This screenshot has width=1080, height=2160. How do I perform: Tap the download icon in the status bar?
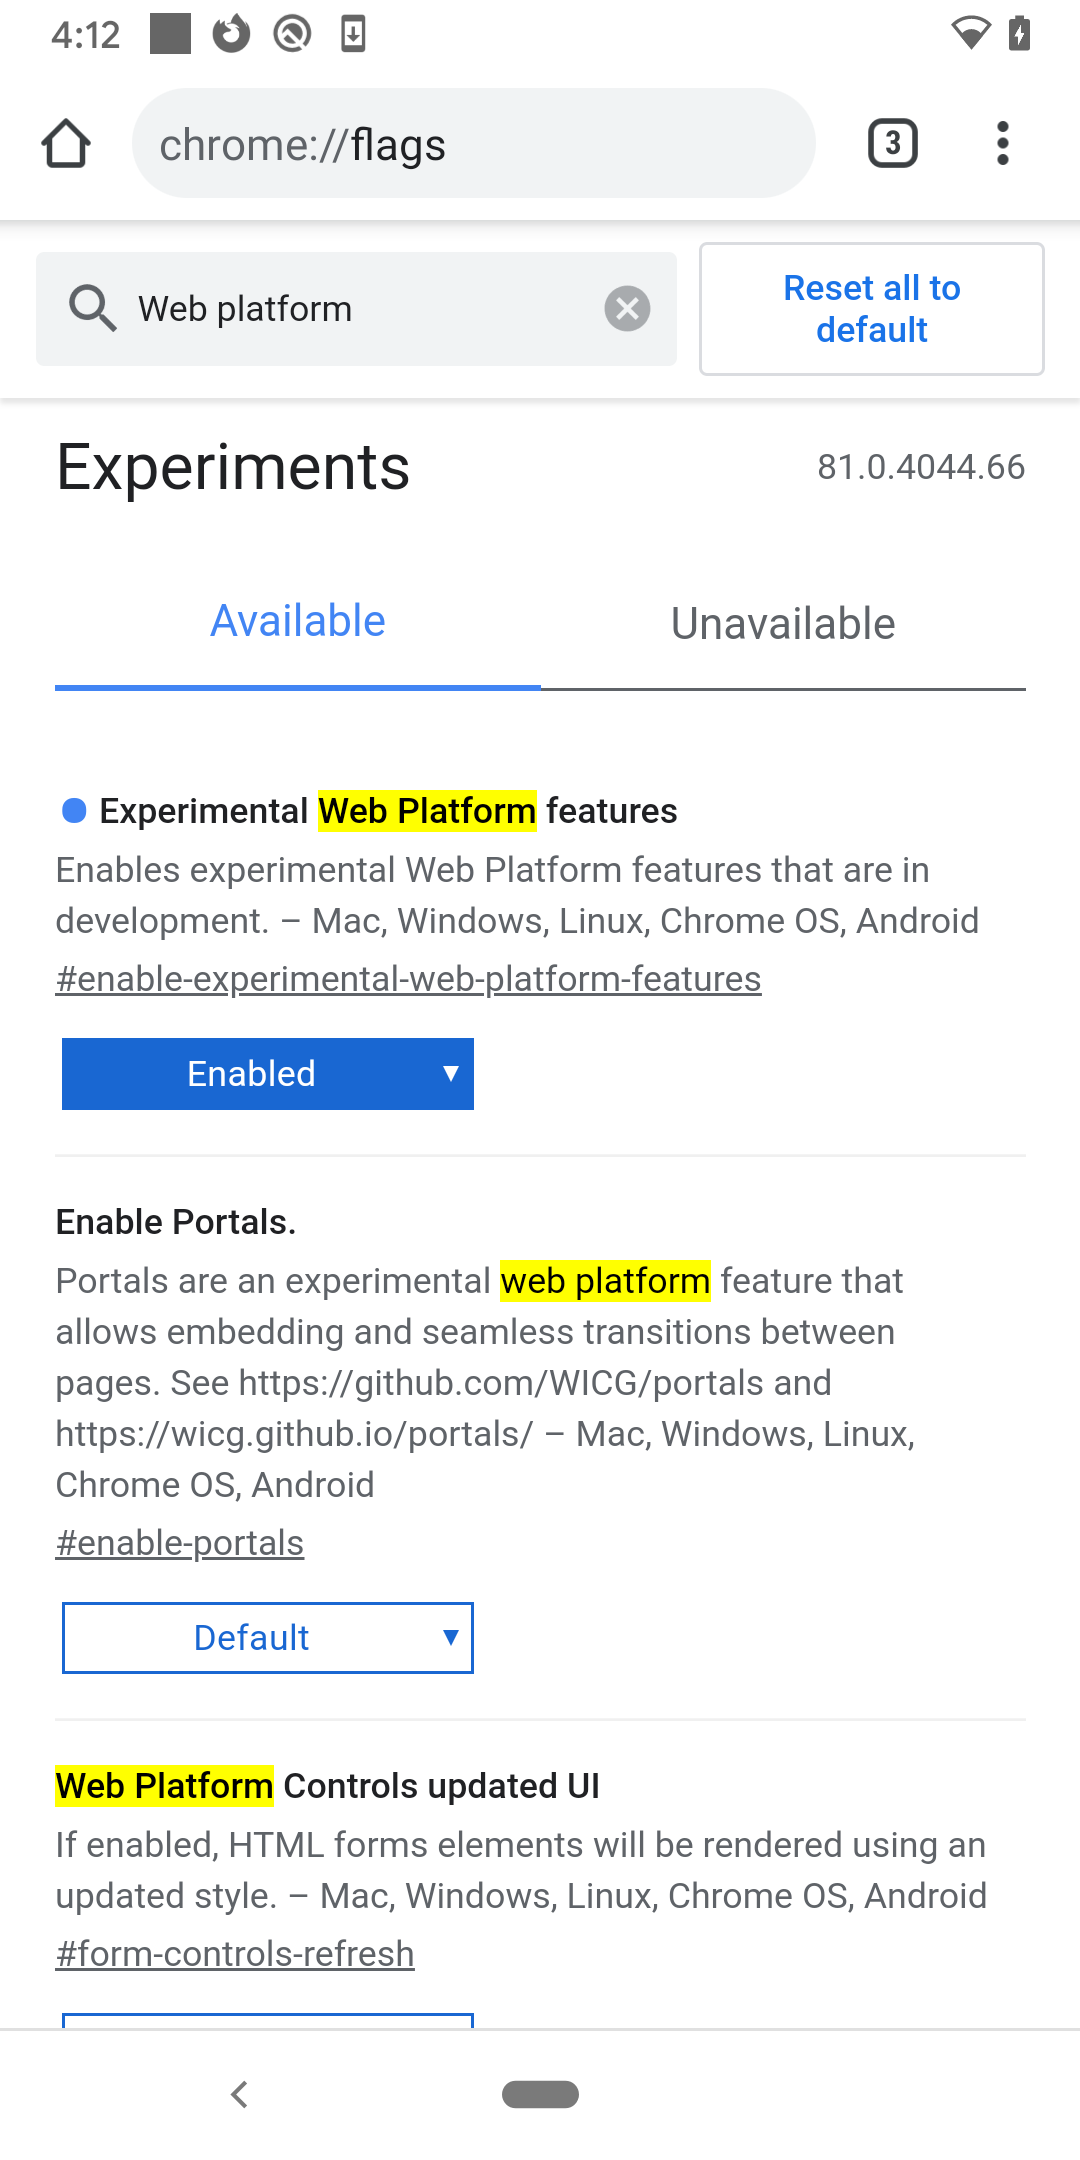click(x=352, y=34)
